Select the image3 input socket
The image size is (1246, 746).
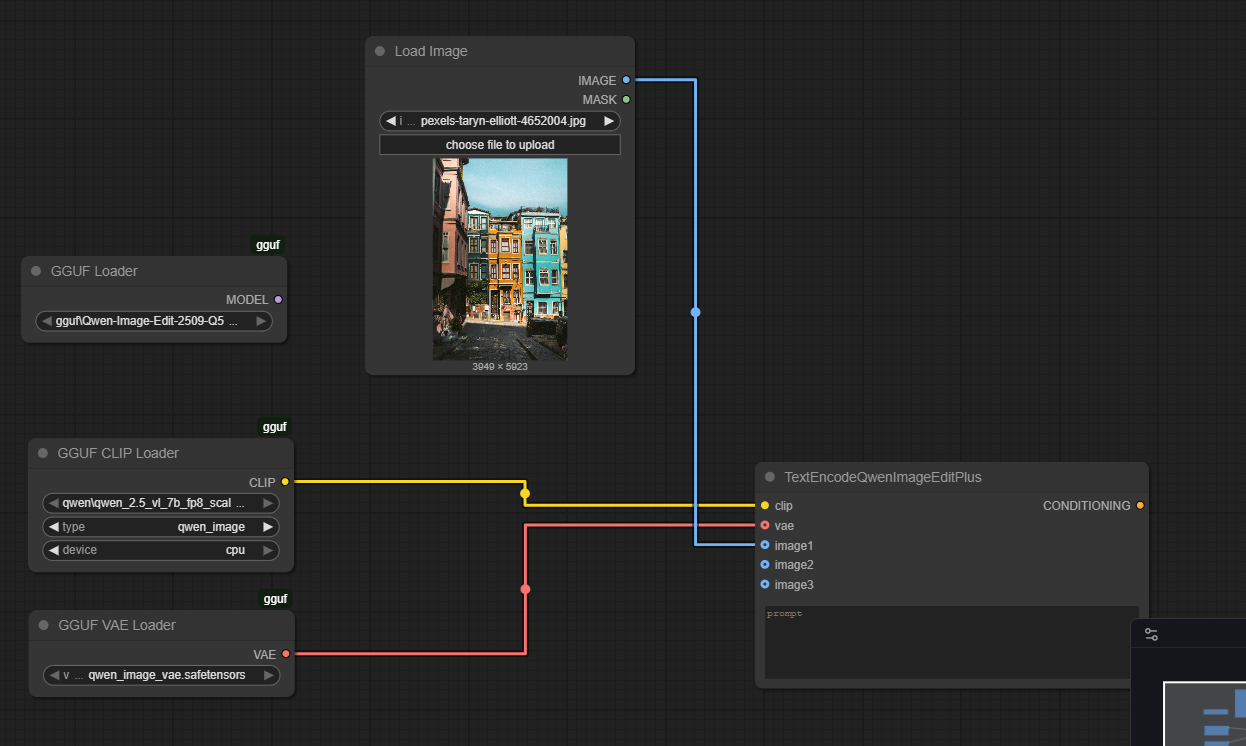pyautogui.click(x=765, y=585)
